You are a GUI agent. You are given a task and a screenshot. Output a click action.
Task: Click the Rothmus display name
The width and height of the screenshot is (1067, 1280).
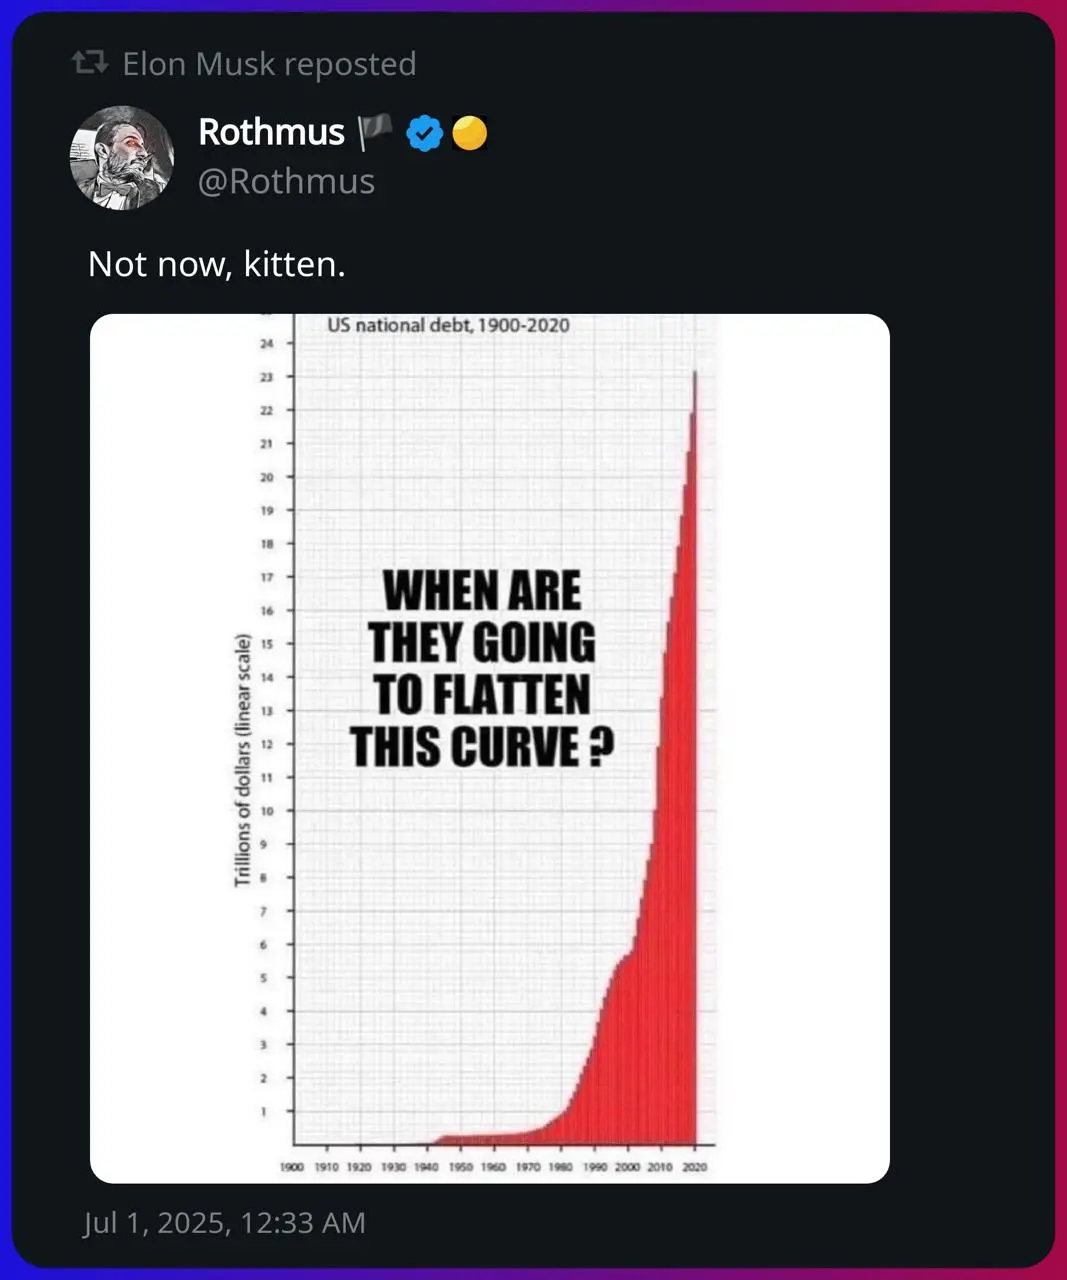pyautogui.click(x=271, y=132)
